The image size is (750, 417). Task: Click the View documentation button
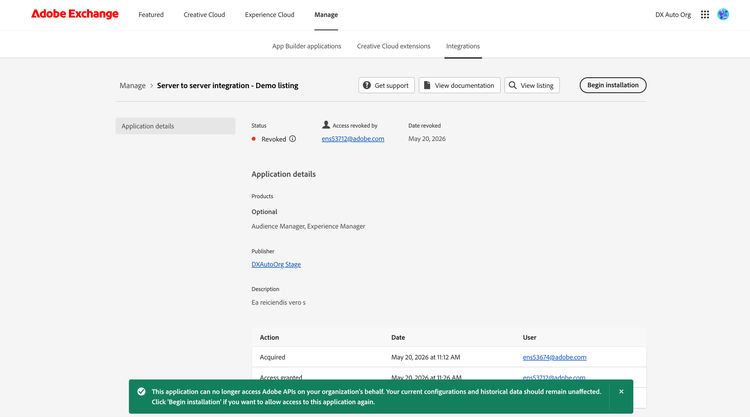click(460, 85)
